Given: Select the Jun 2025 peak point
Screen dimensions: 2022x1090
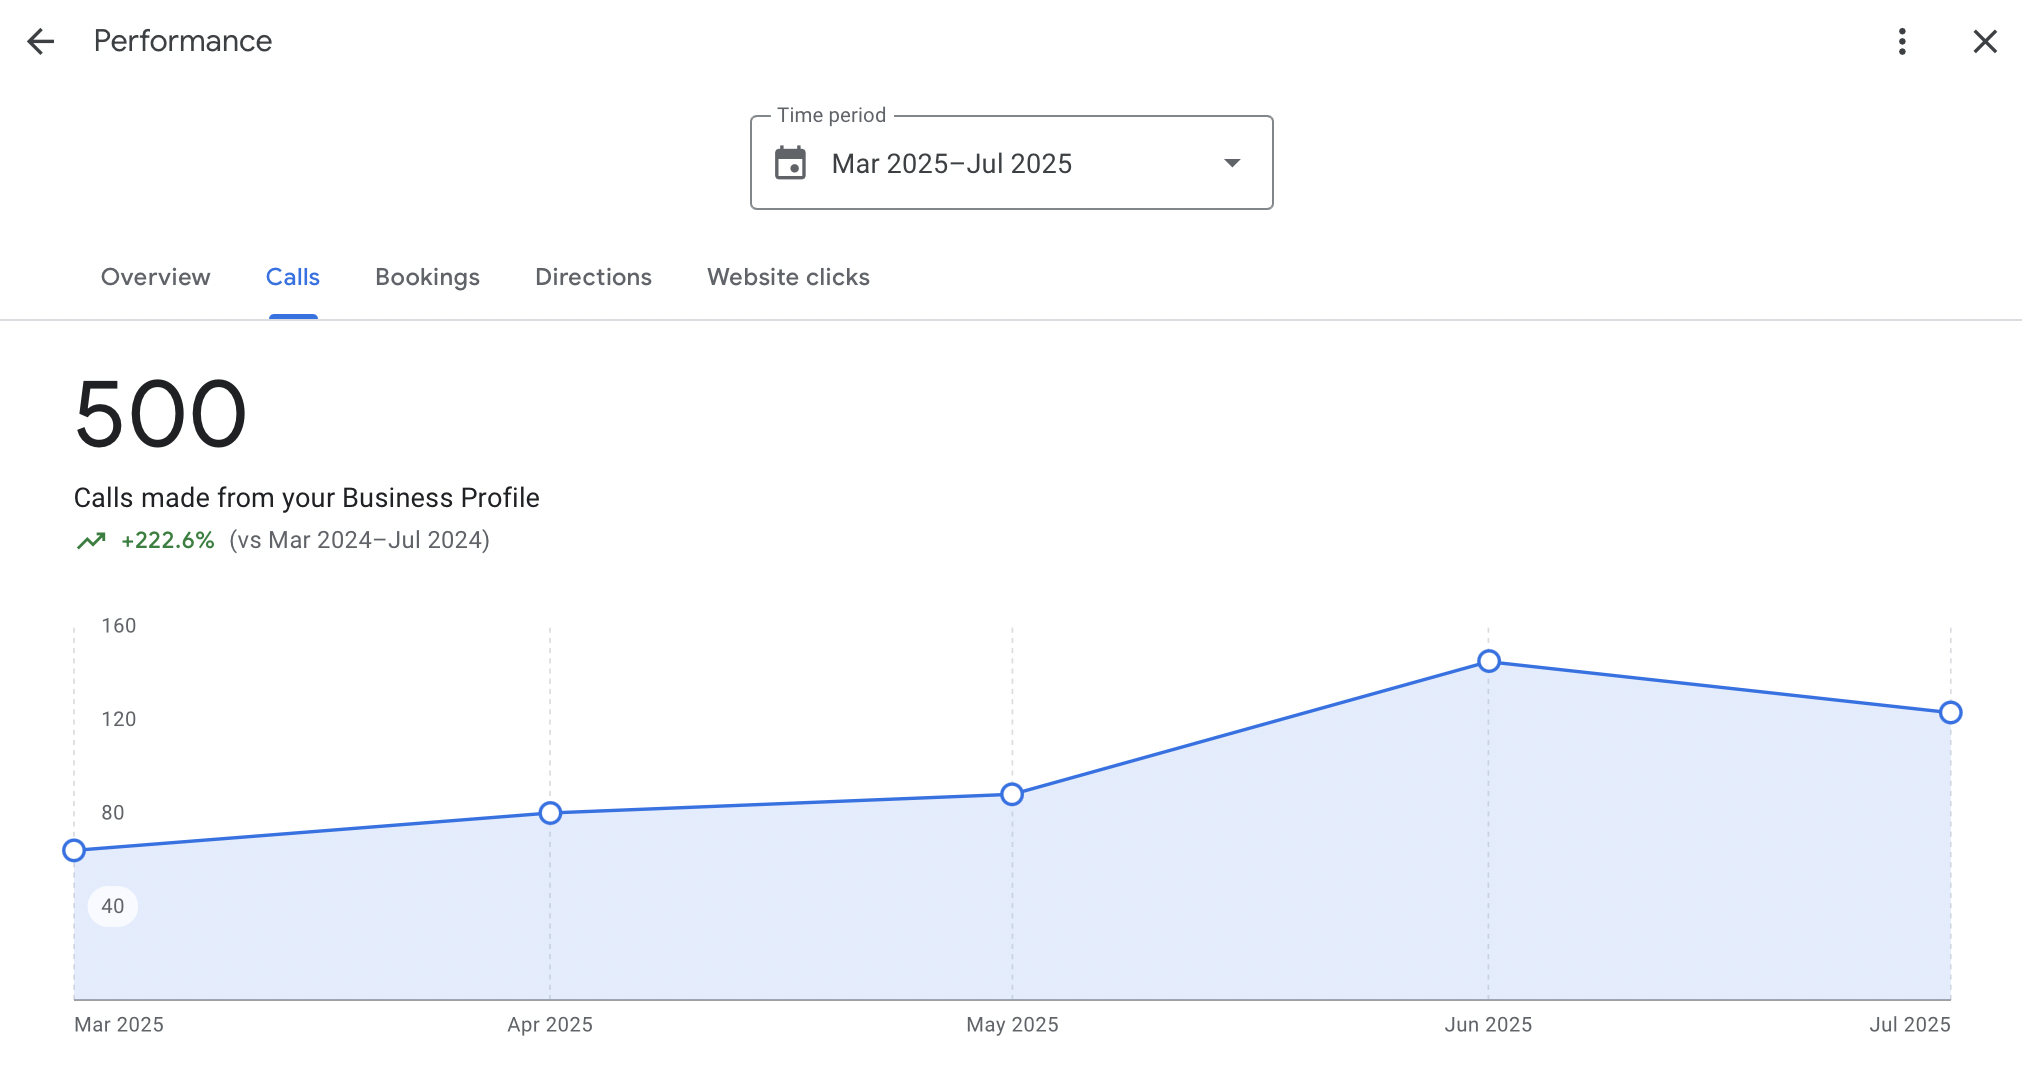Looking at the screenshot, I should click(1489, 661).
